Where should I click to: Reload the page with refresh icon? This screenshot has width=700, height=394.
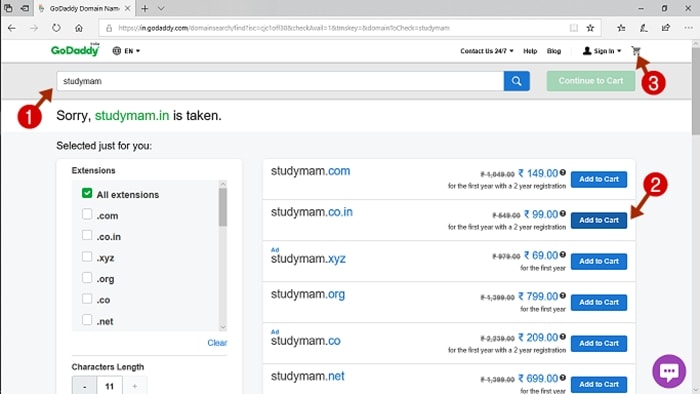point(56,28)
